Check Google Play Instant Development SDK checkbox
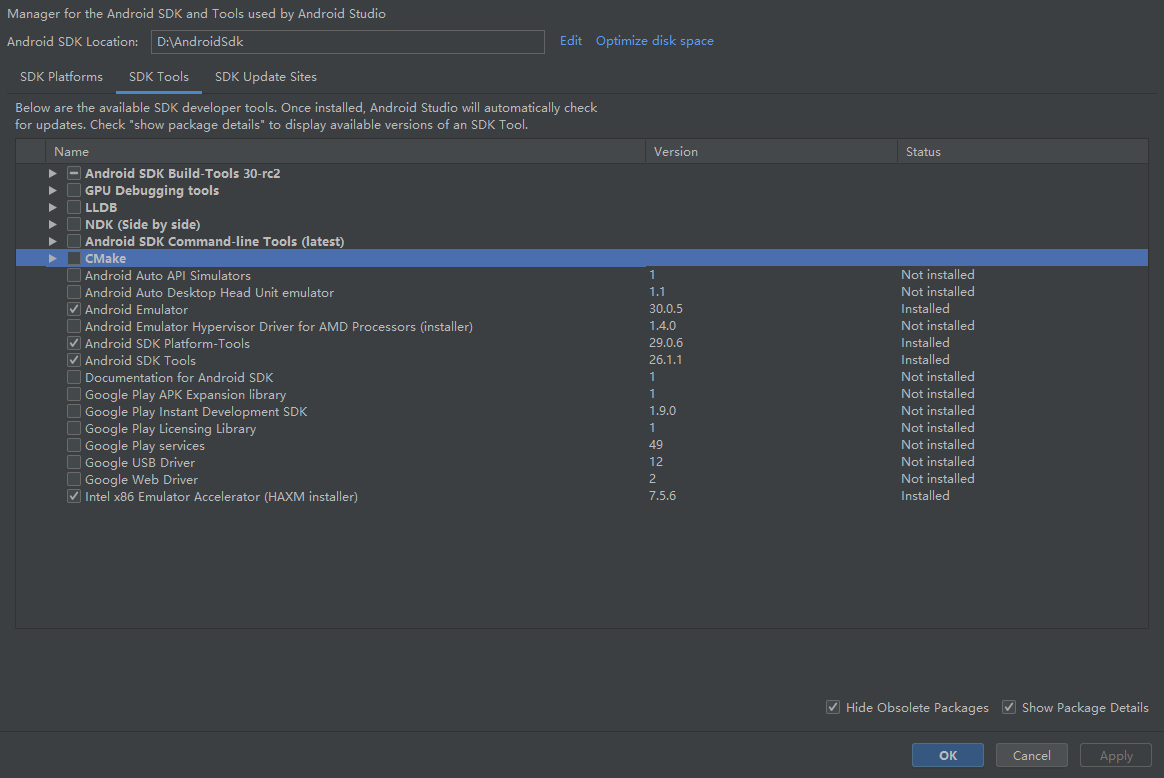 tap(73, 412)
